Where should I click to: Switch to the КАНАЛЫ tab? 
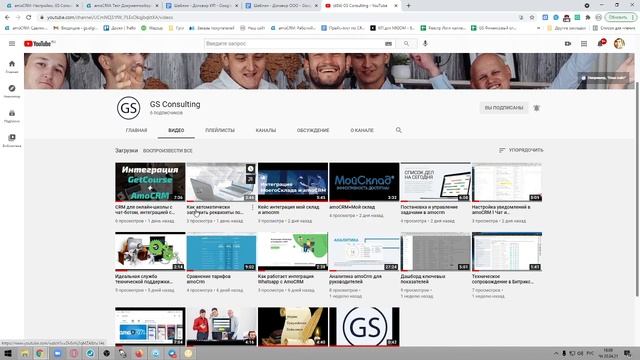tap(266, 130)
